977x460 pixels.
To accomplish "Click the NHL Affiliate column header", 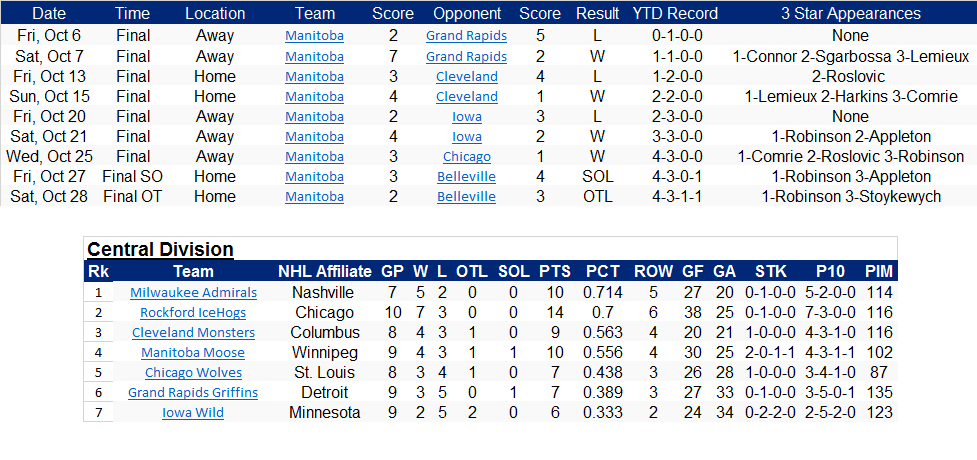I will point(323,271).
